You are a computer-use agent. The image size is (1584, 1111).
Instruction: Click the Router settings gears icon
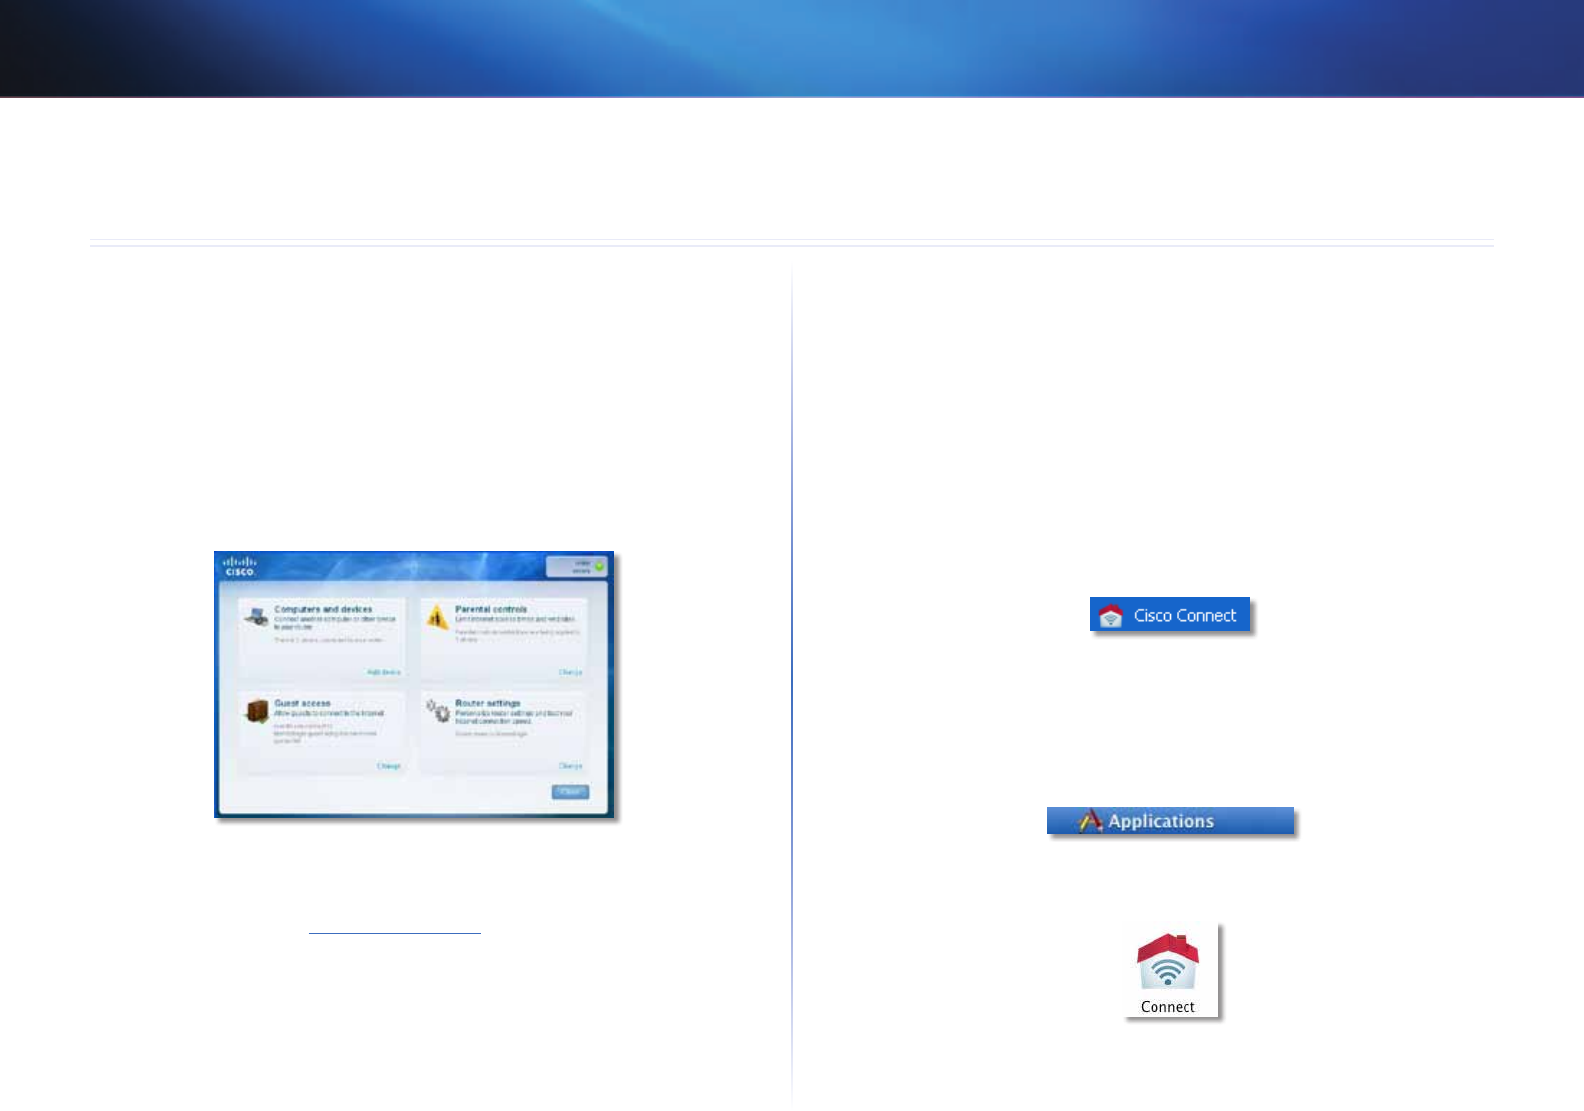tap(438, 711)
